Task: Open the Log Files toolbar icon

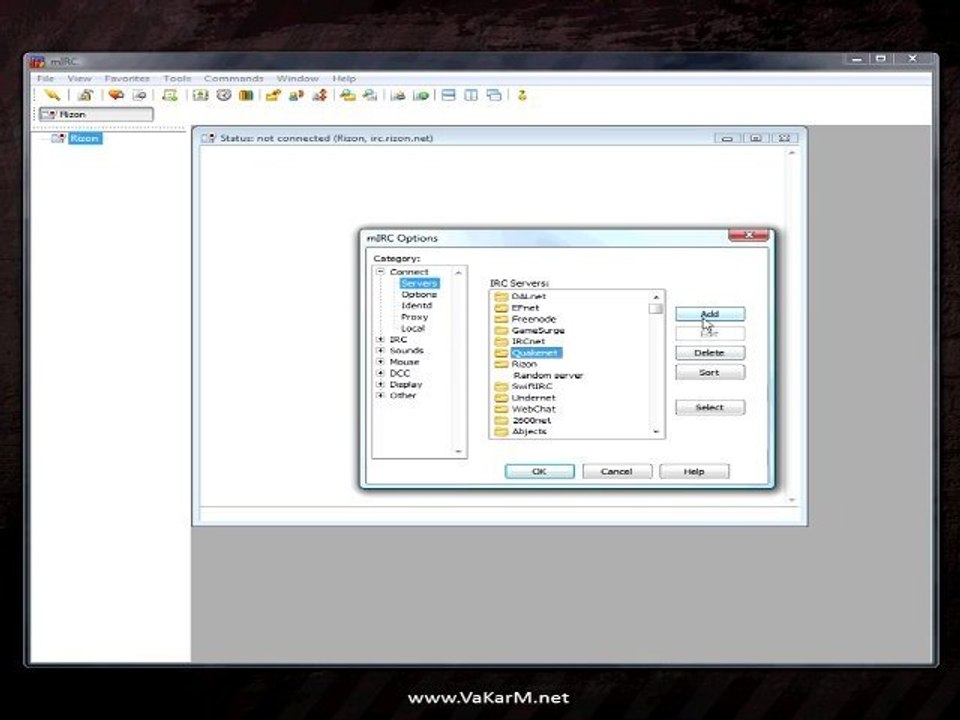Action: click(370, 95)
